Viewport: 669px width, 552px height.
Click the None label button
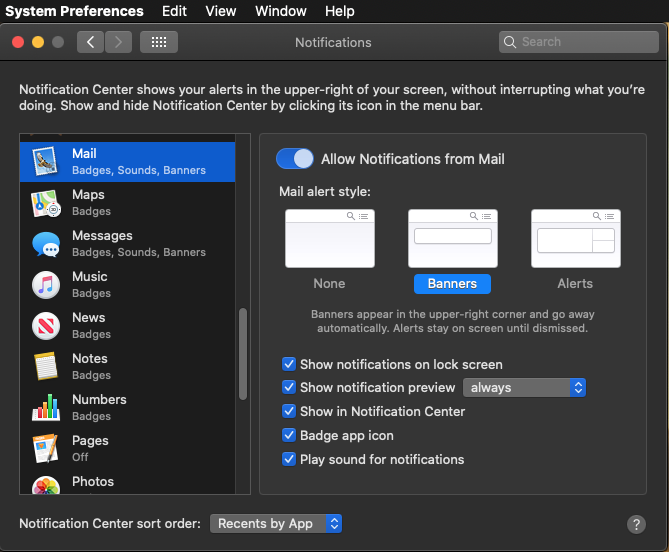pos(329,284)
